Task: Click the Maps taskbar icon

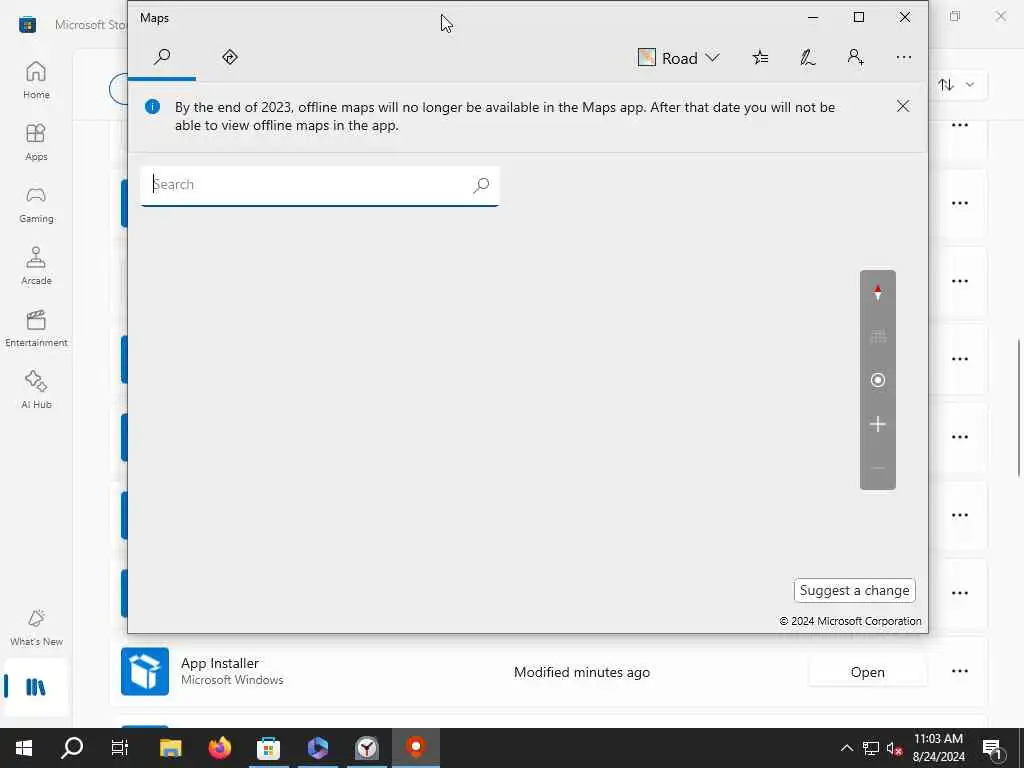Action: [x=415, y=748]
